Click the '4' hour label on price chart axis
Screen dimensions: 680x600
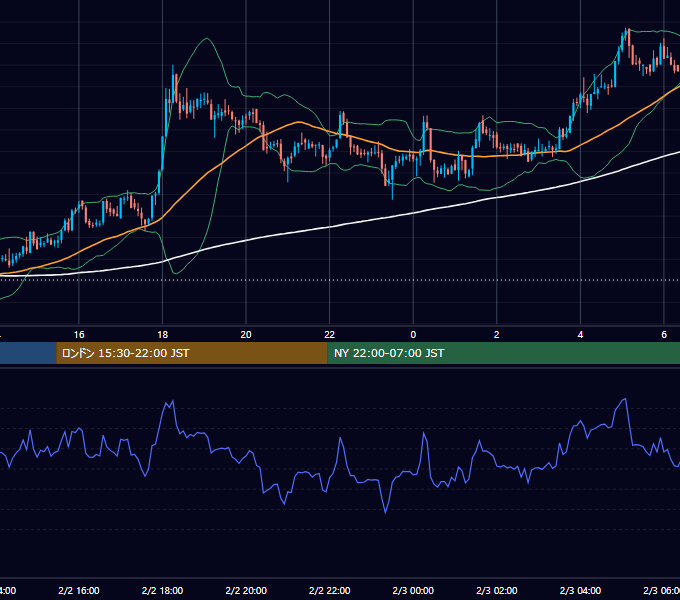580,335
